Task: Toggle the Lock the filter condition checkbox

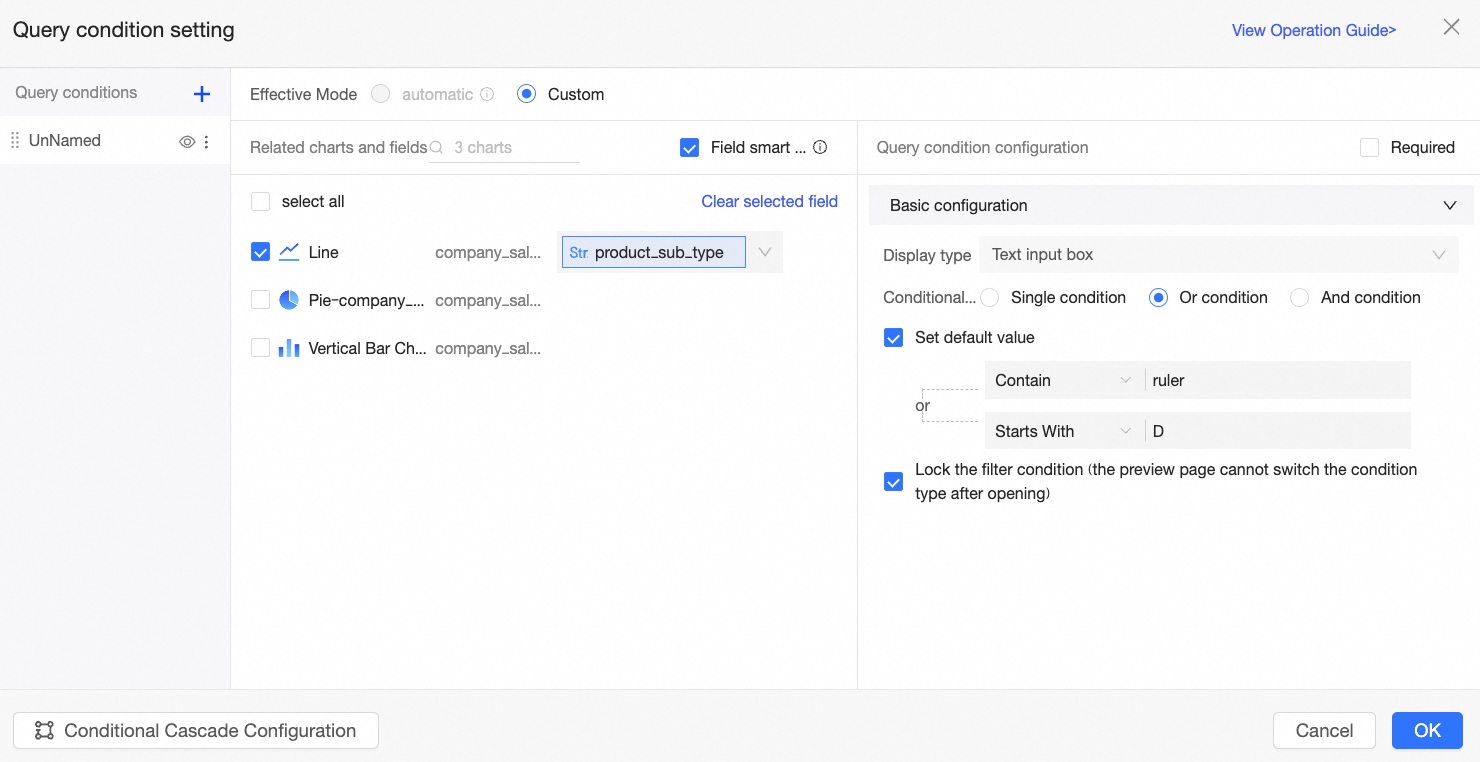Action: (893, 482)
